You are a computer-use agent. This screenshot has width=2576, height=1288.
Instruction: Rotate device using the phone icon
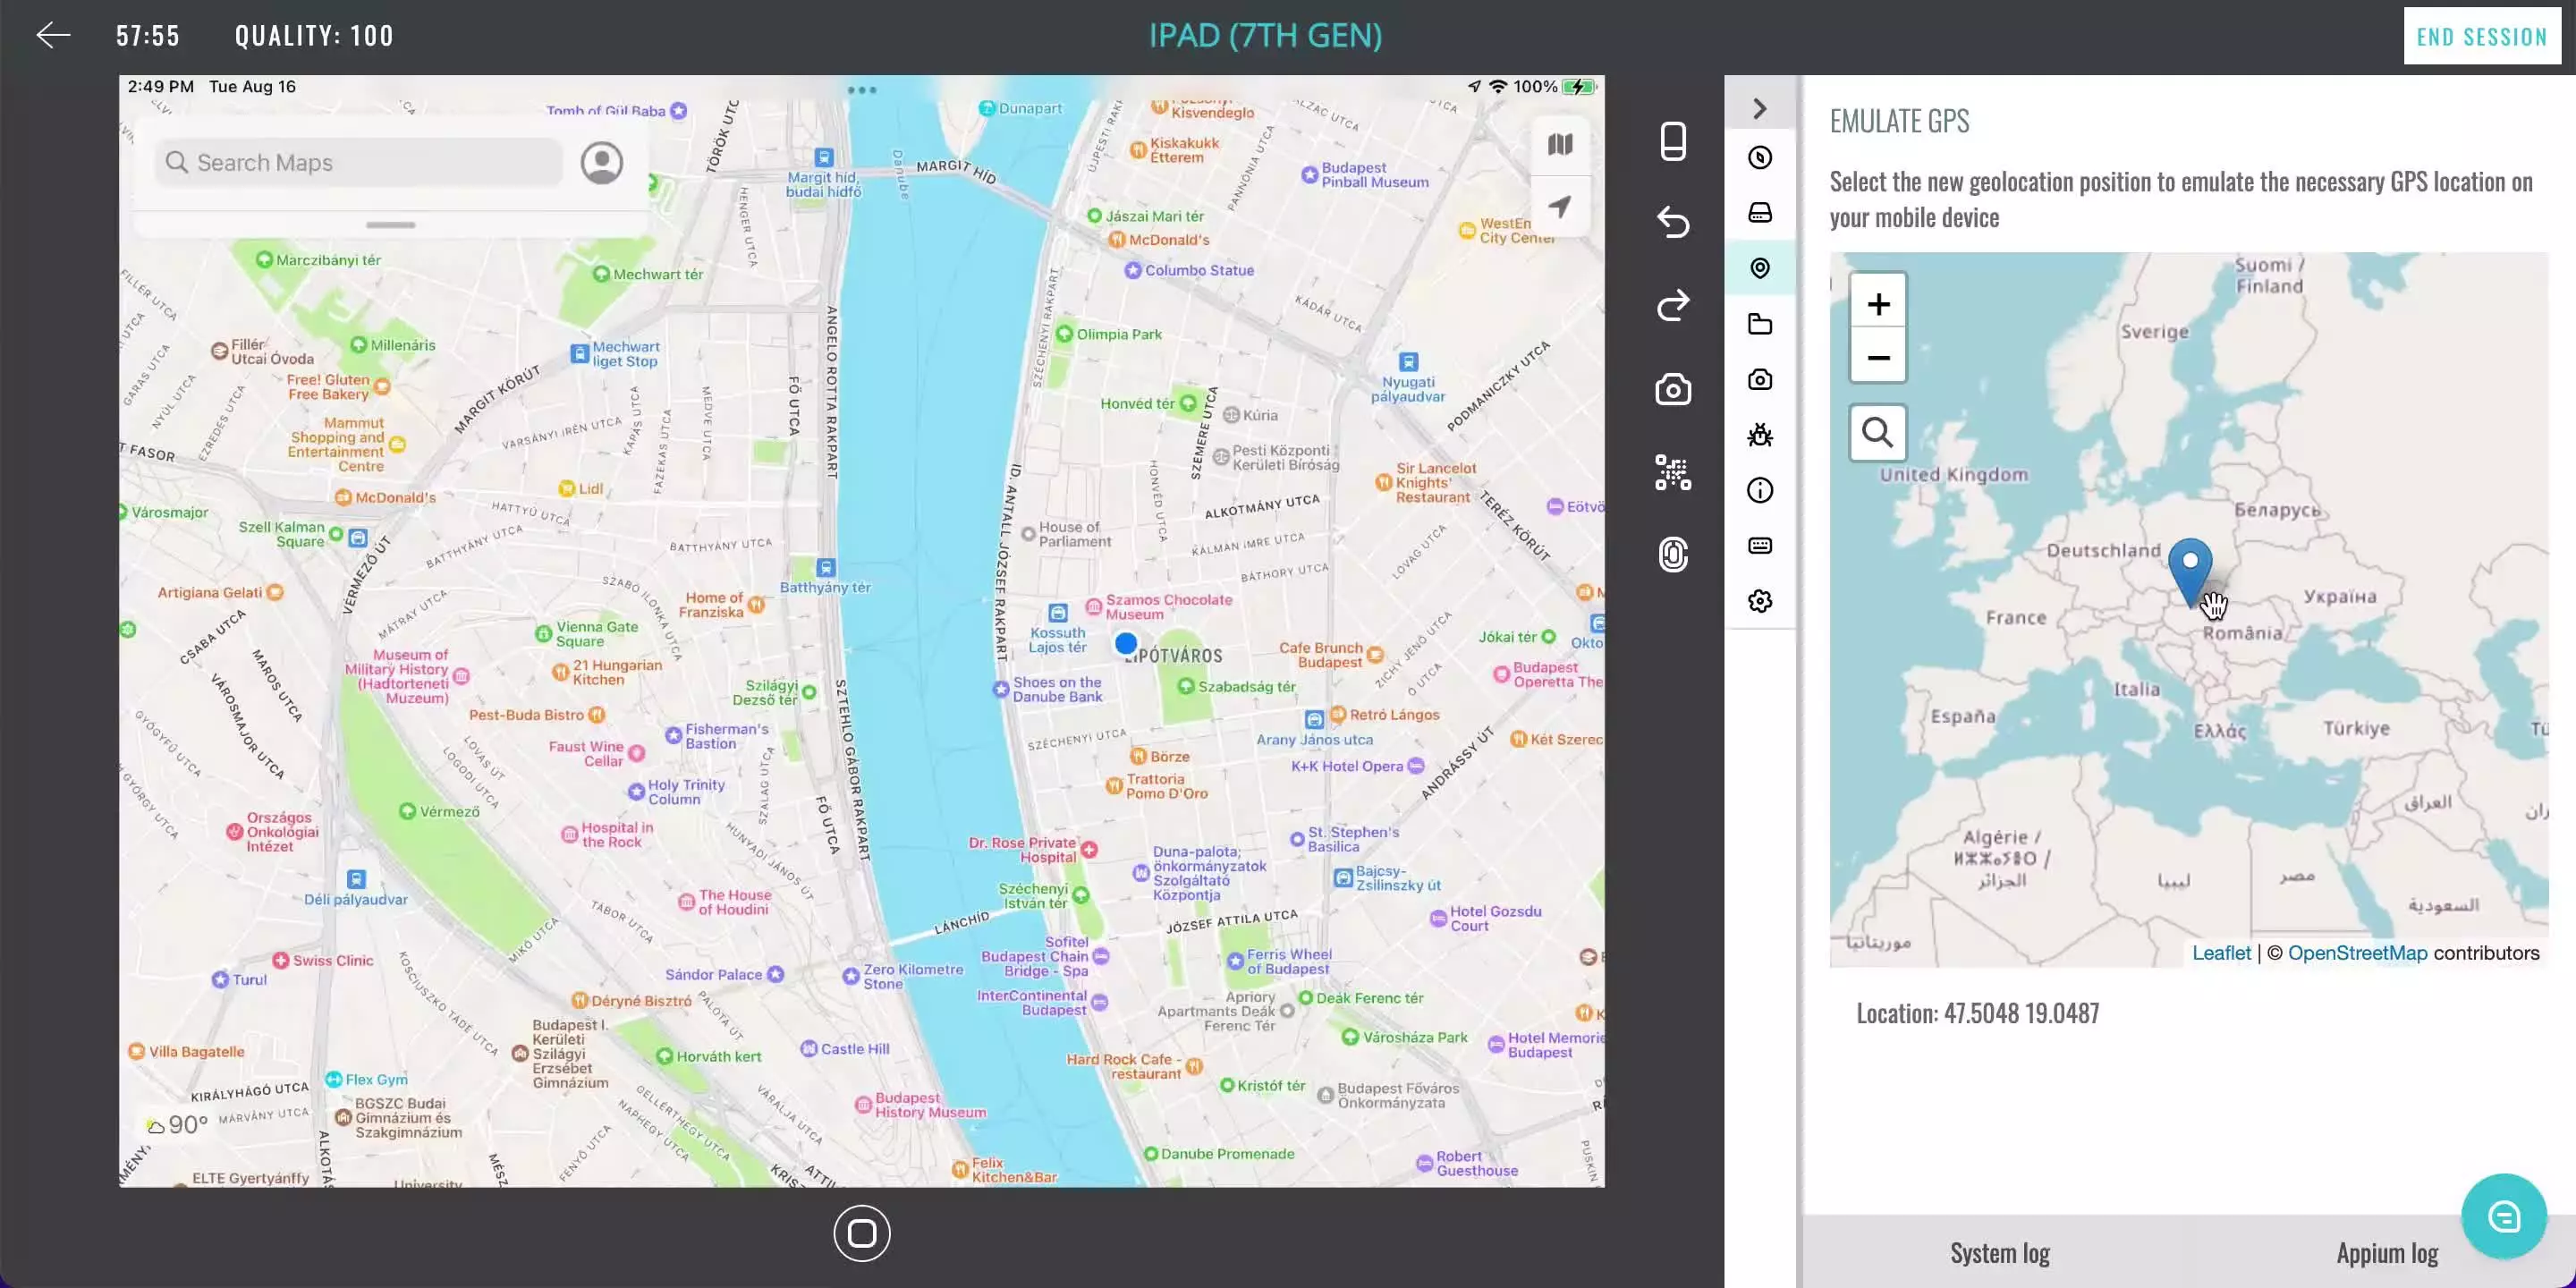tap(1673, 141)
